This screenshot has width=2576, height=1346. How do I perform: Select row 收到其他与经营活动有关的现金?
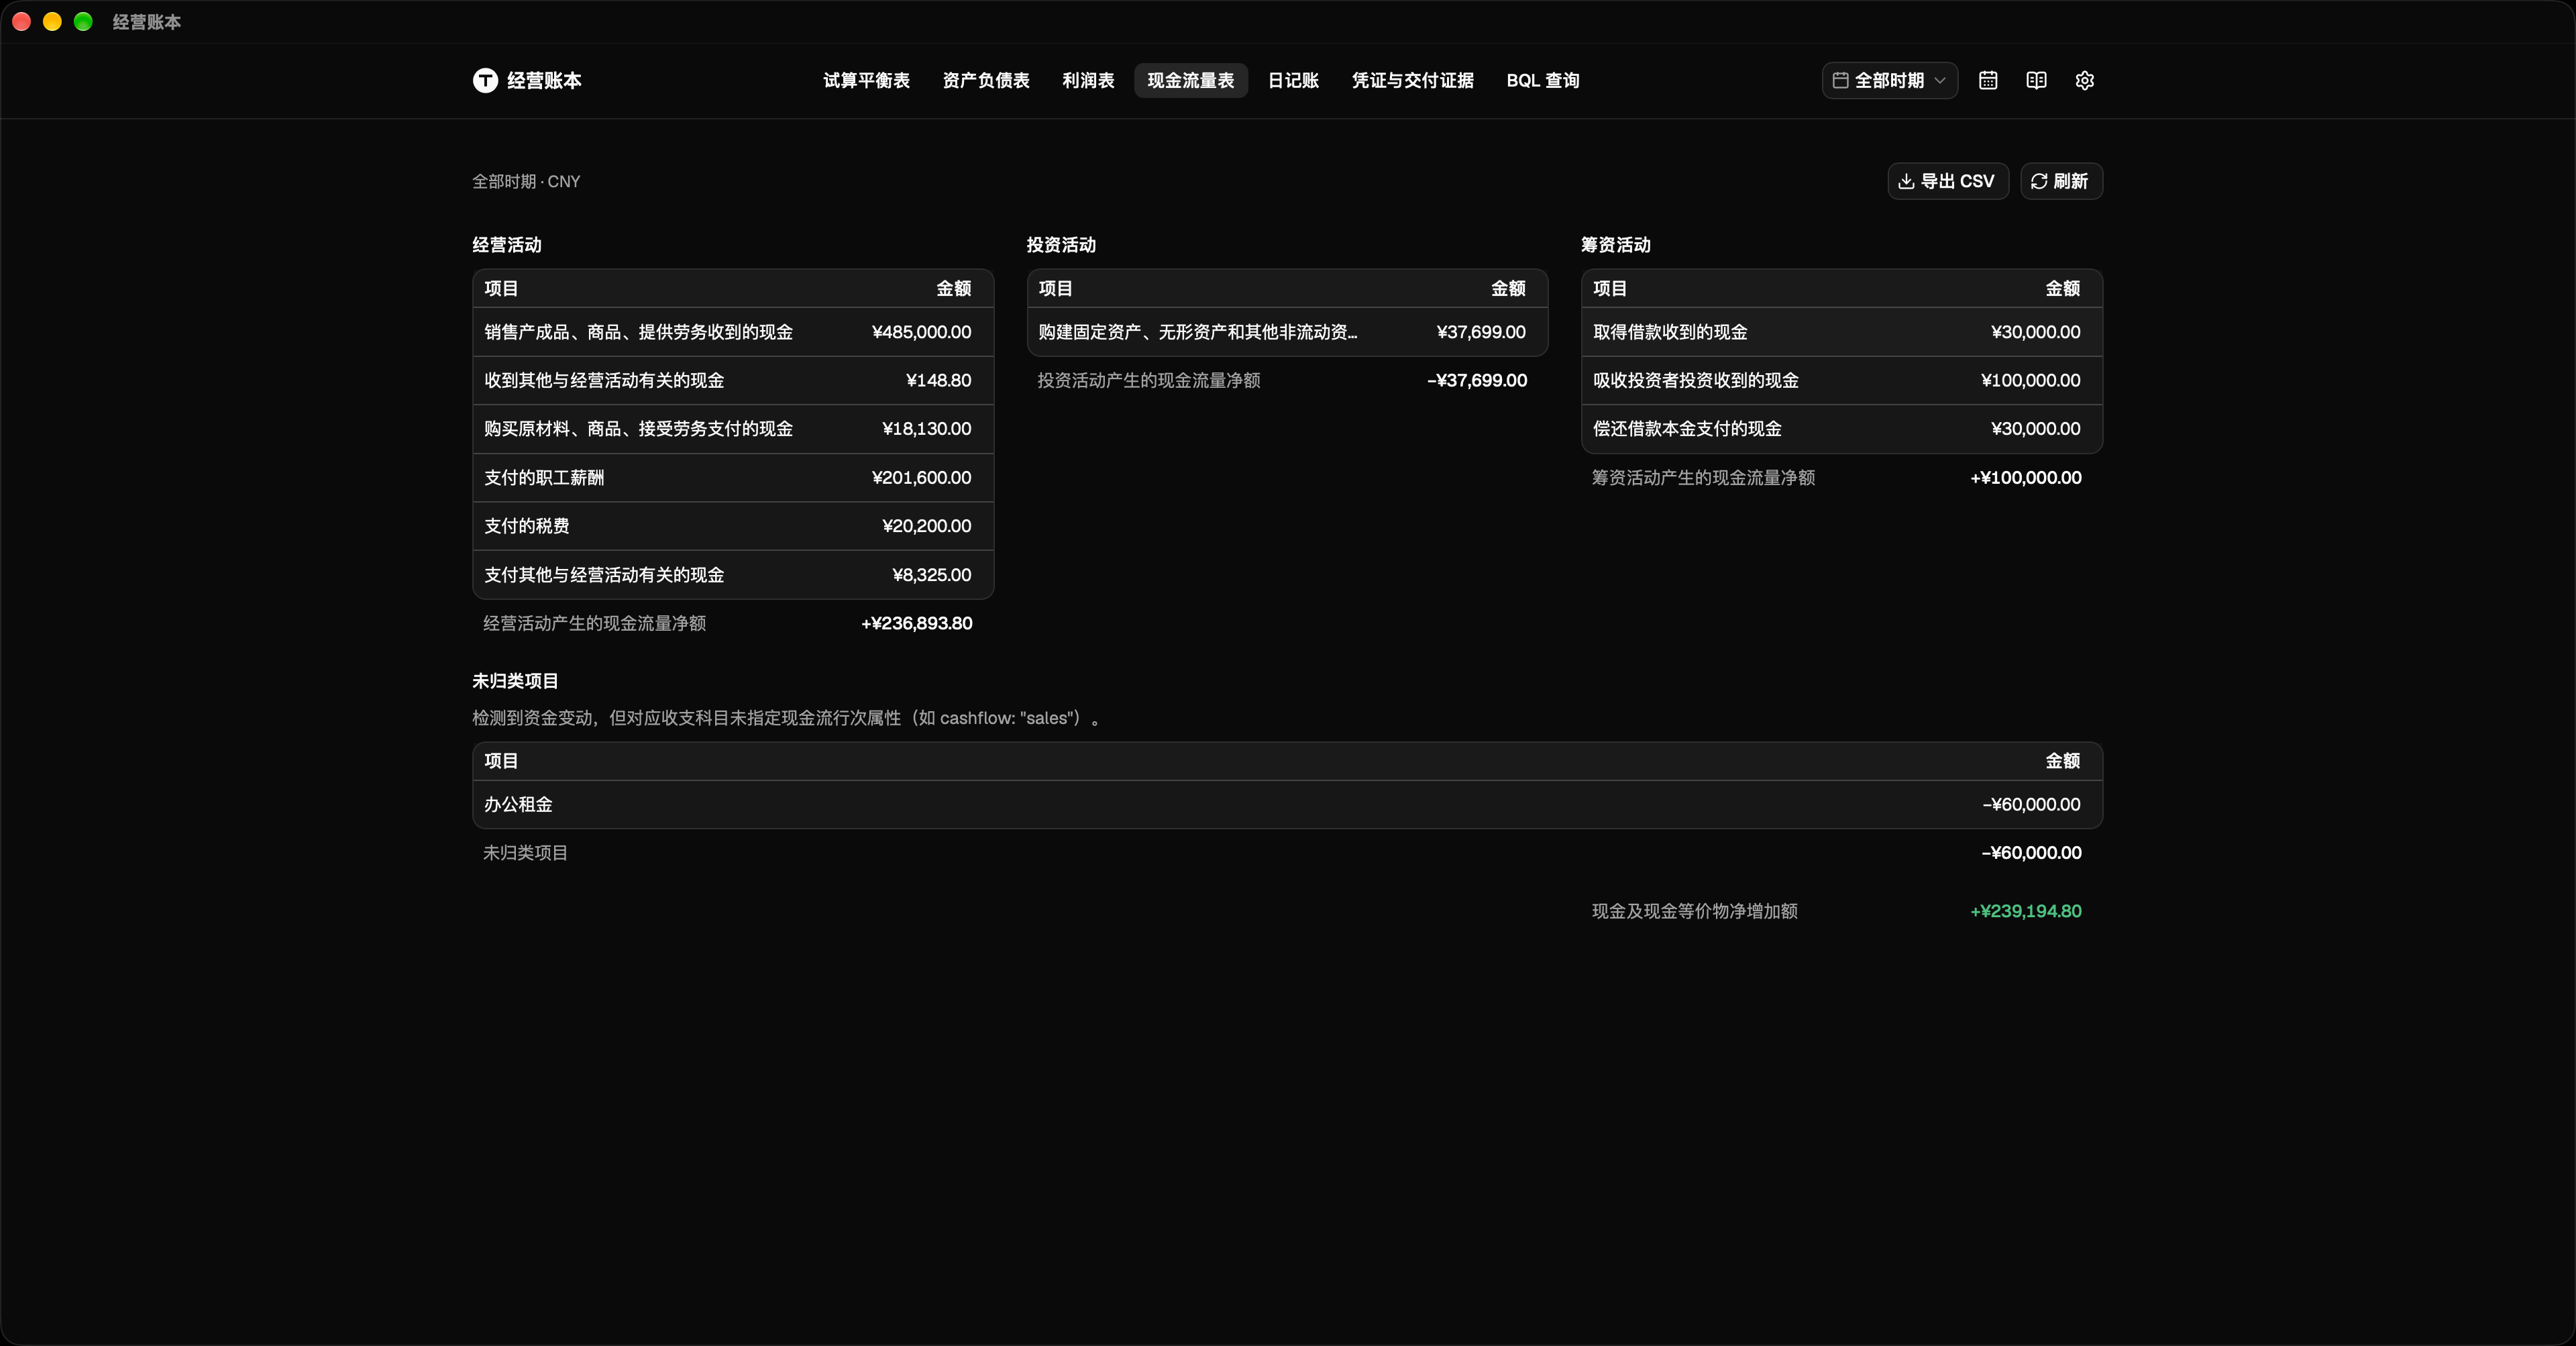[x=732, y=380]
